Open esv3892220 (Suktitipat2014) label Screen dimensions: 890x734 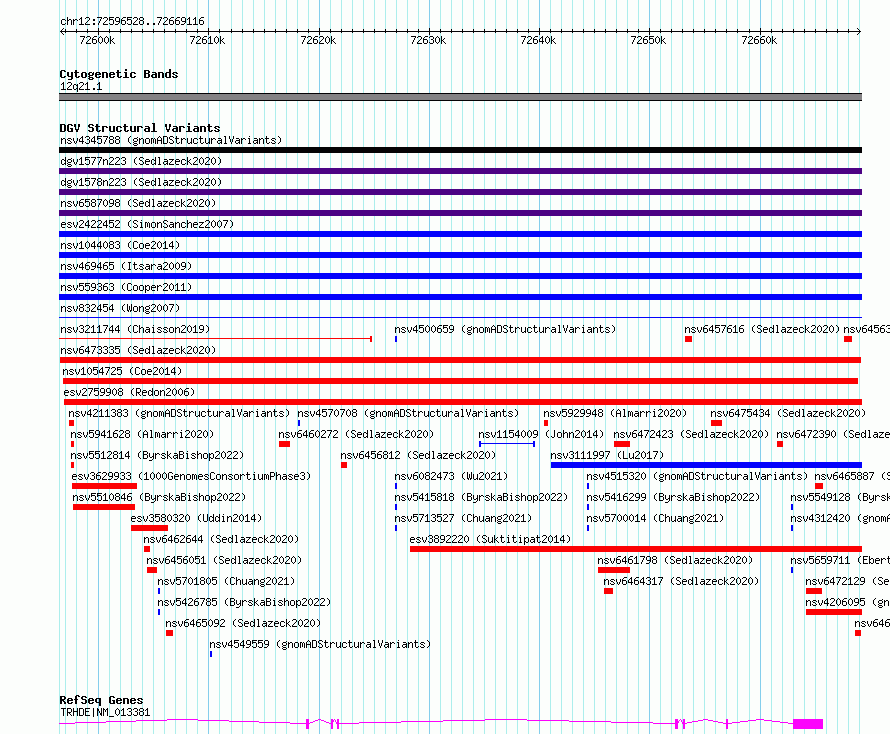tap(490, 539)
